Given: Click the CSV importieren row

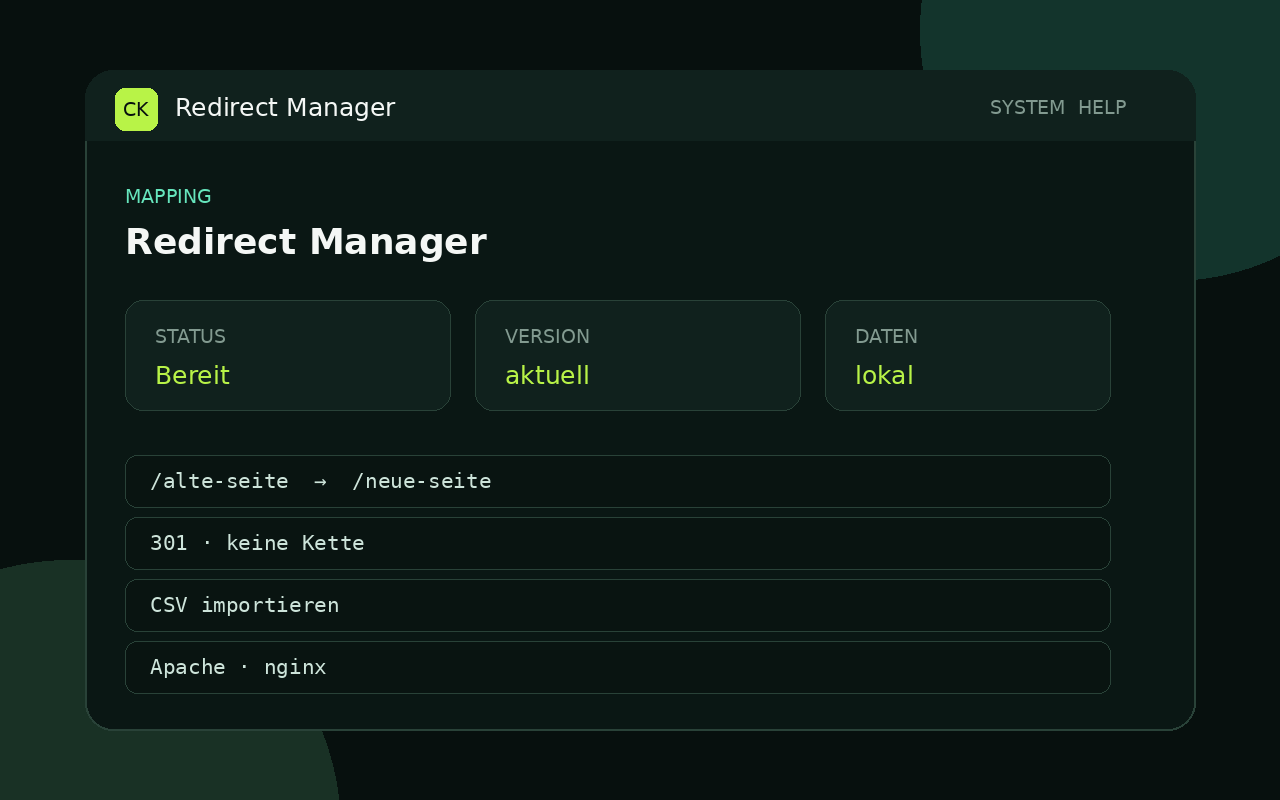Looking at the screenshot, I should [618, 605].
